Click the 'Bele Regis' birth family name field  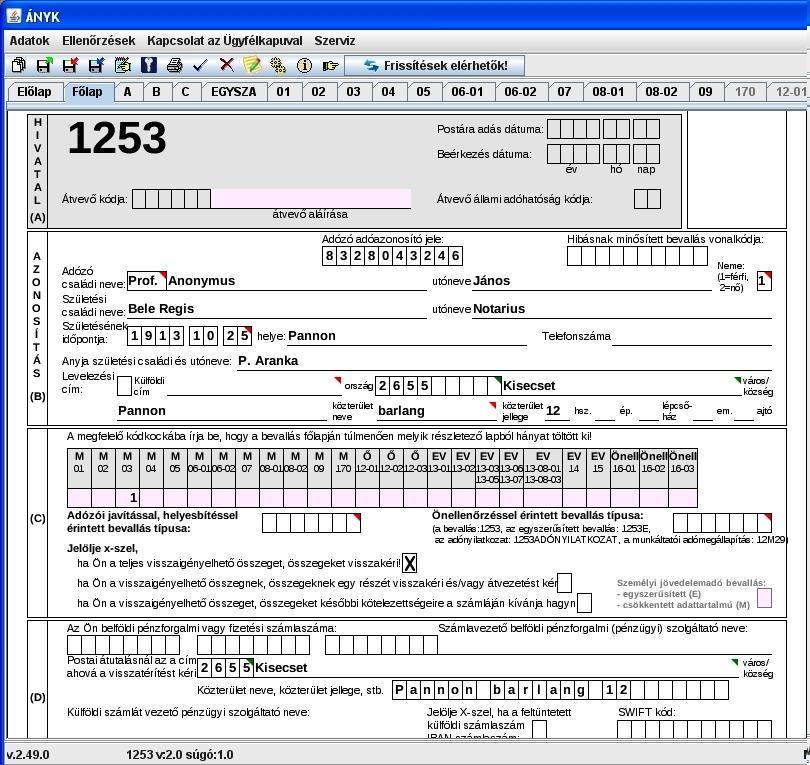tap(277, 309)
